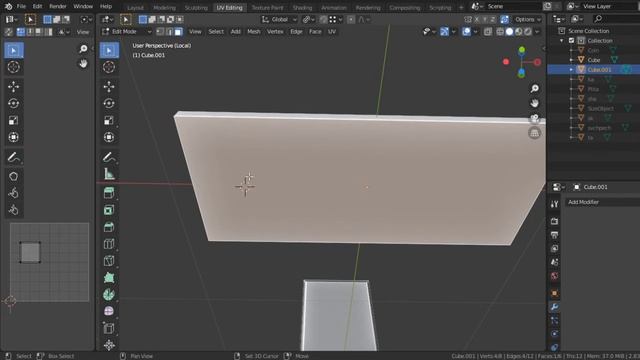Viewport: 640px width, 360px height.
Task: Toggle X-ray display
Action: click(488, 32)
